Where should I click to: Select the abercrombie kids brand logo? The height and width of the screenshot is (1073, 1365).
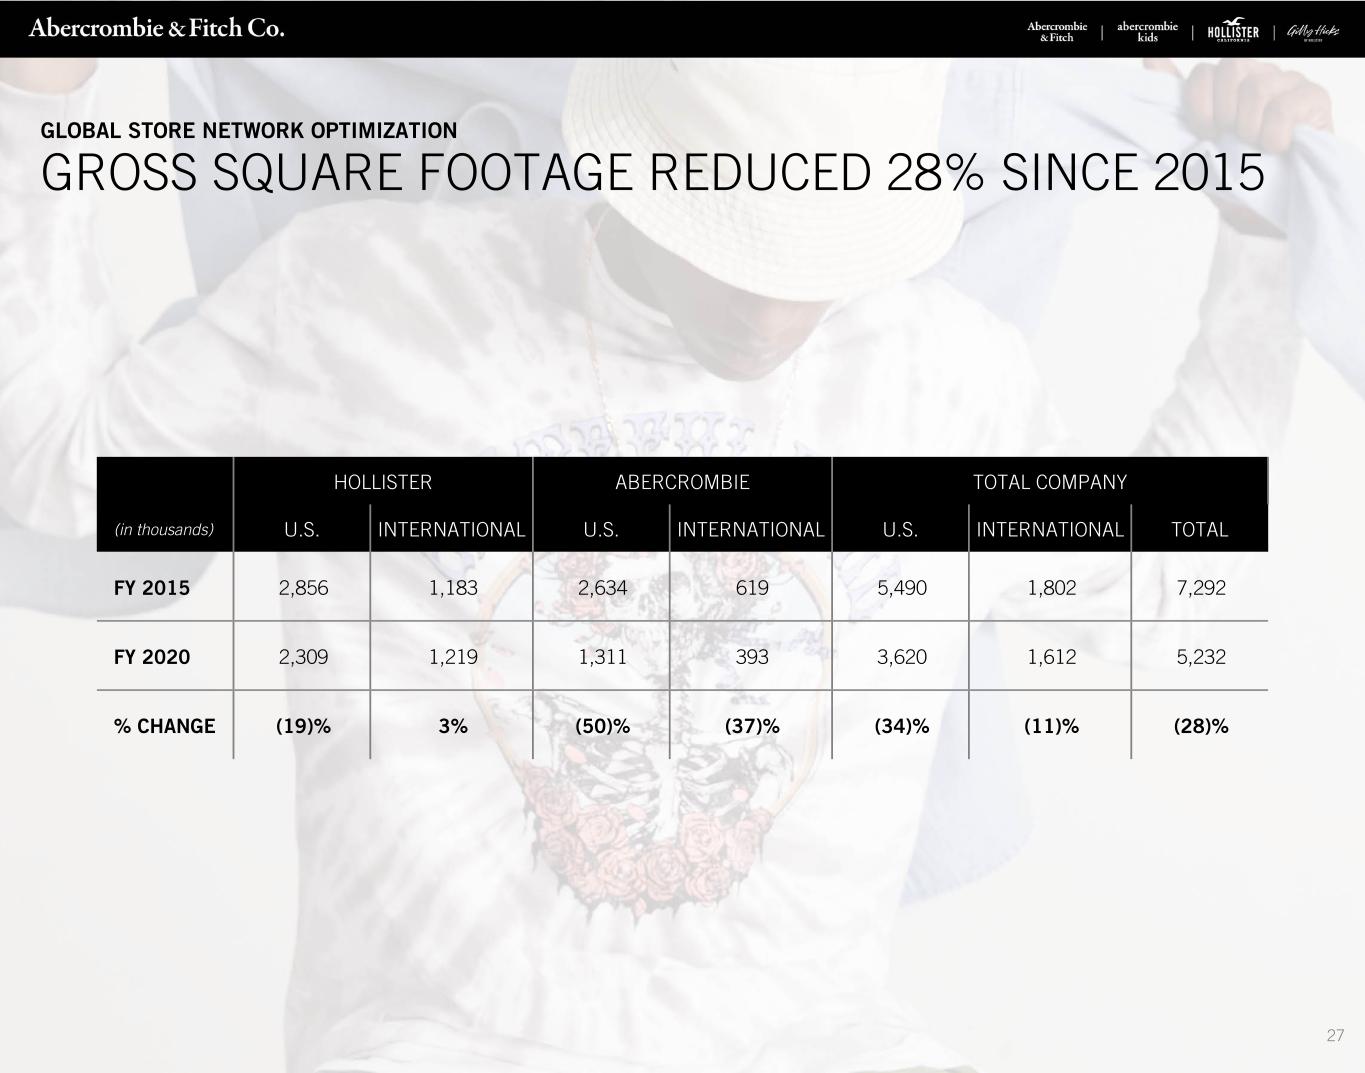click(x=1147, y=31)
